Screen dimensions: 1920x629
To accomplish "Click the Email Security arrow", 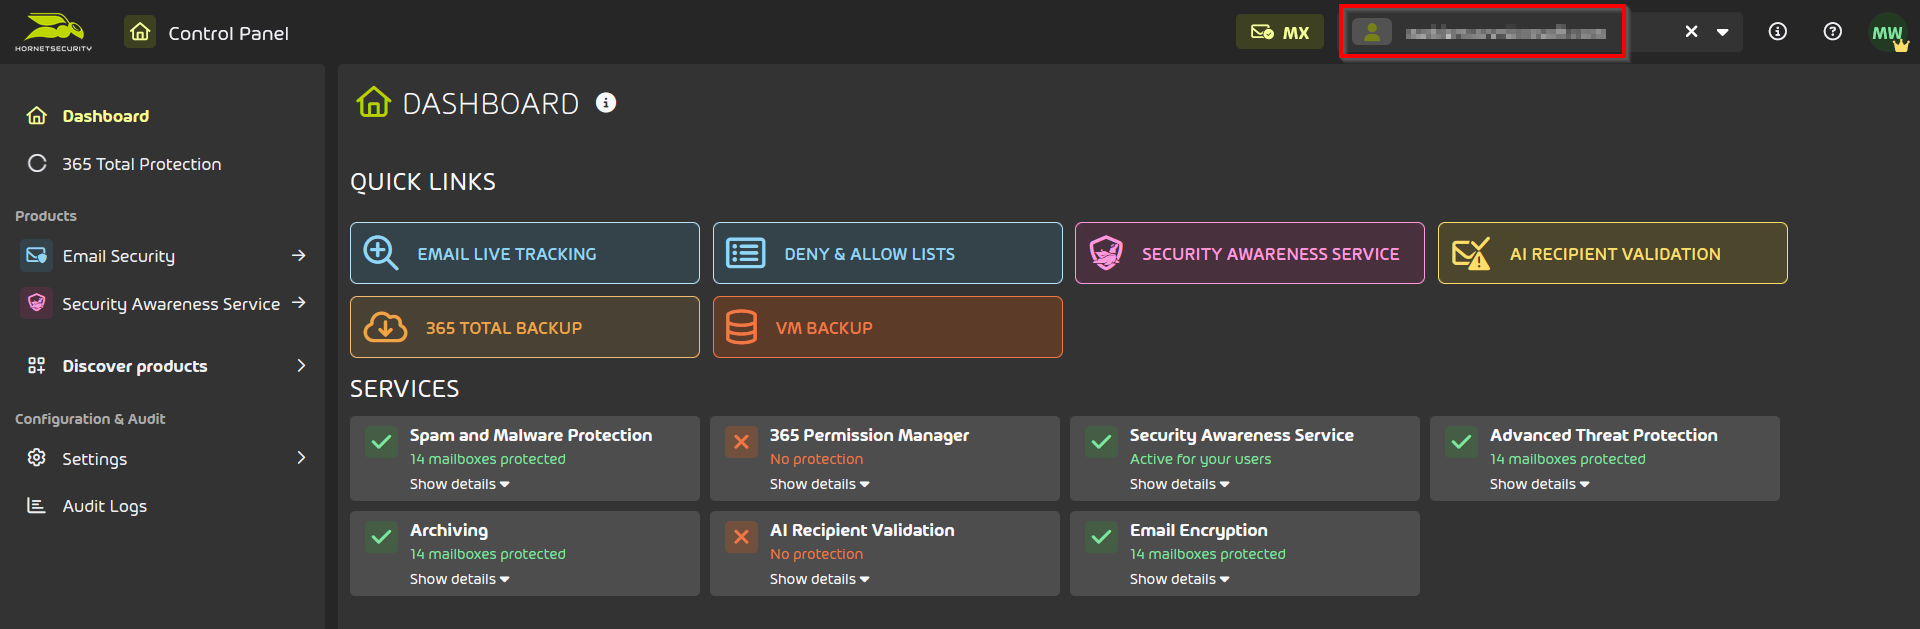I will (298, 256).
